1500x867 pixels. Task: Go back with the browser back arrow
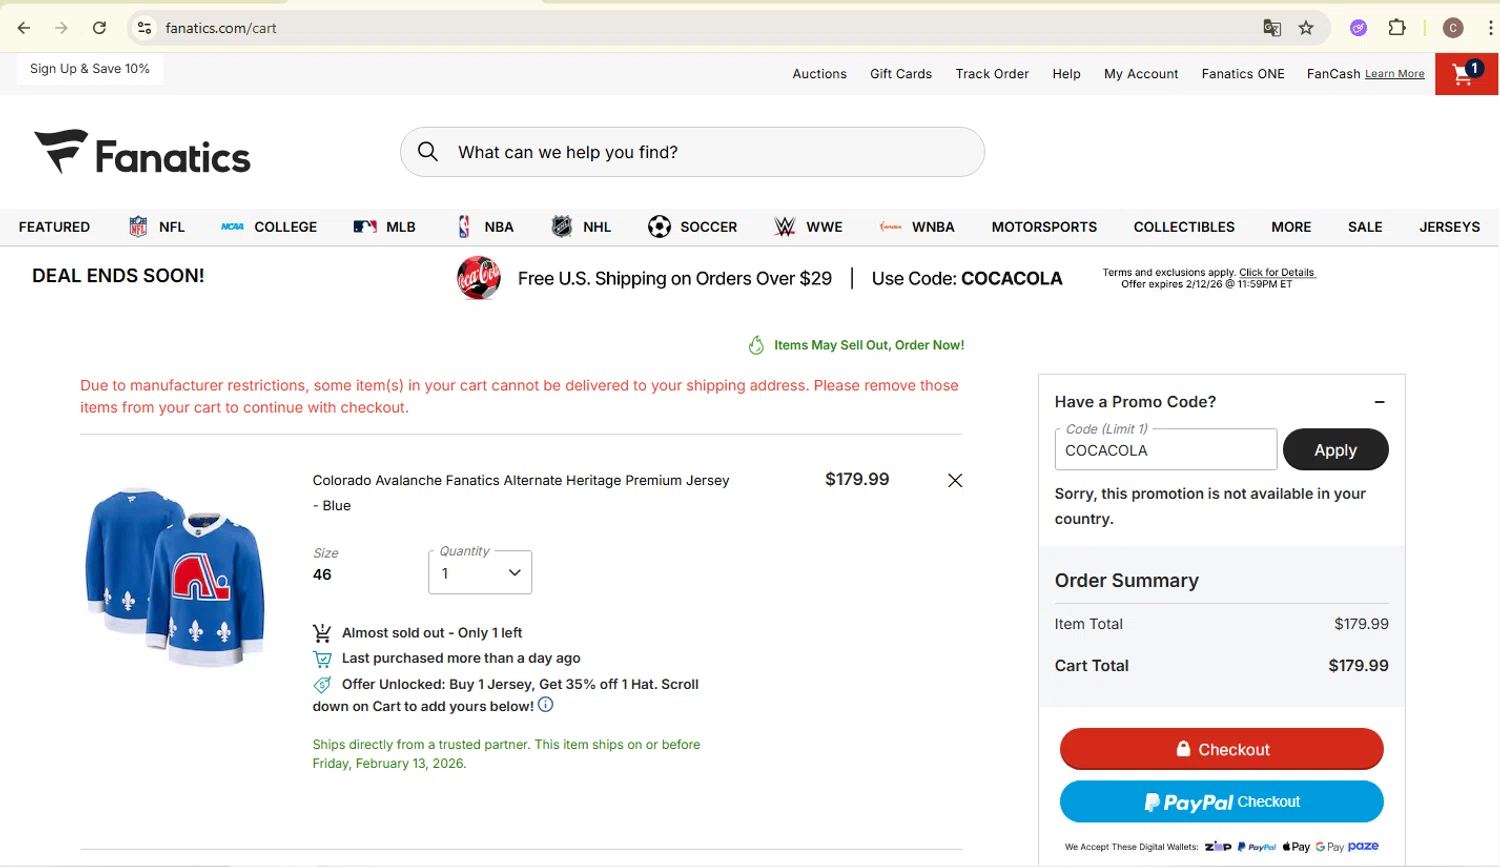coord(24,28)
